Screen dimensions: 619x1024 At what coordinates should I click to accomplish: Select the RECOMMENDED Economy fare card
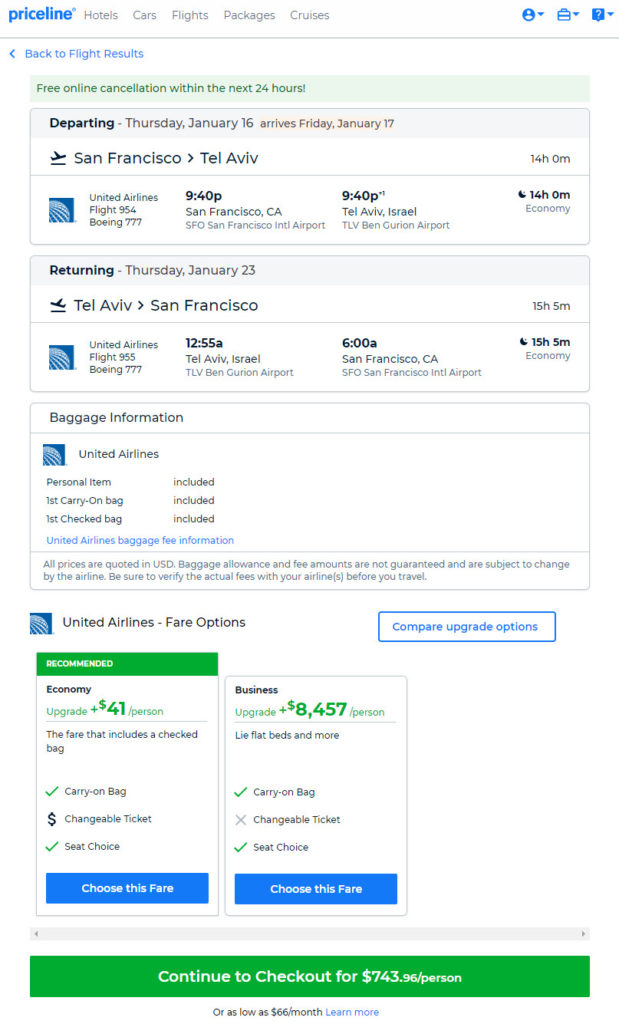[x=127, y=784]
